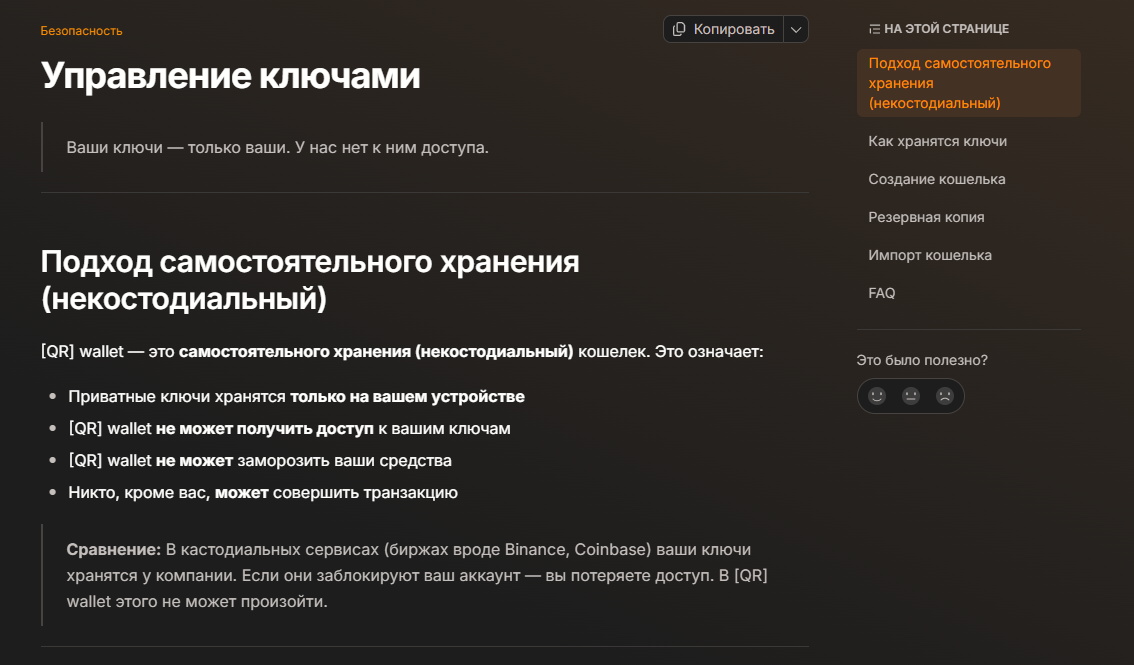
Task: Click the quote Ваши ключи — только ваши
Action: 278,147
